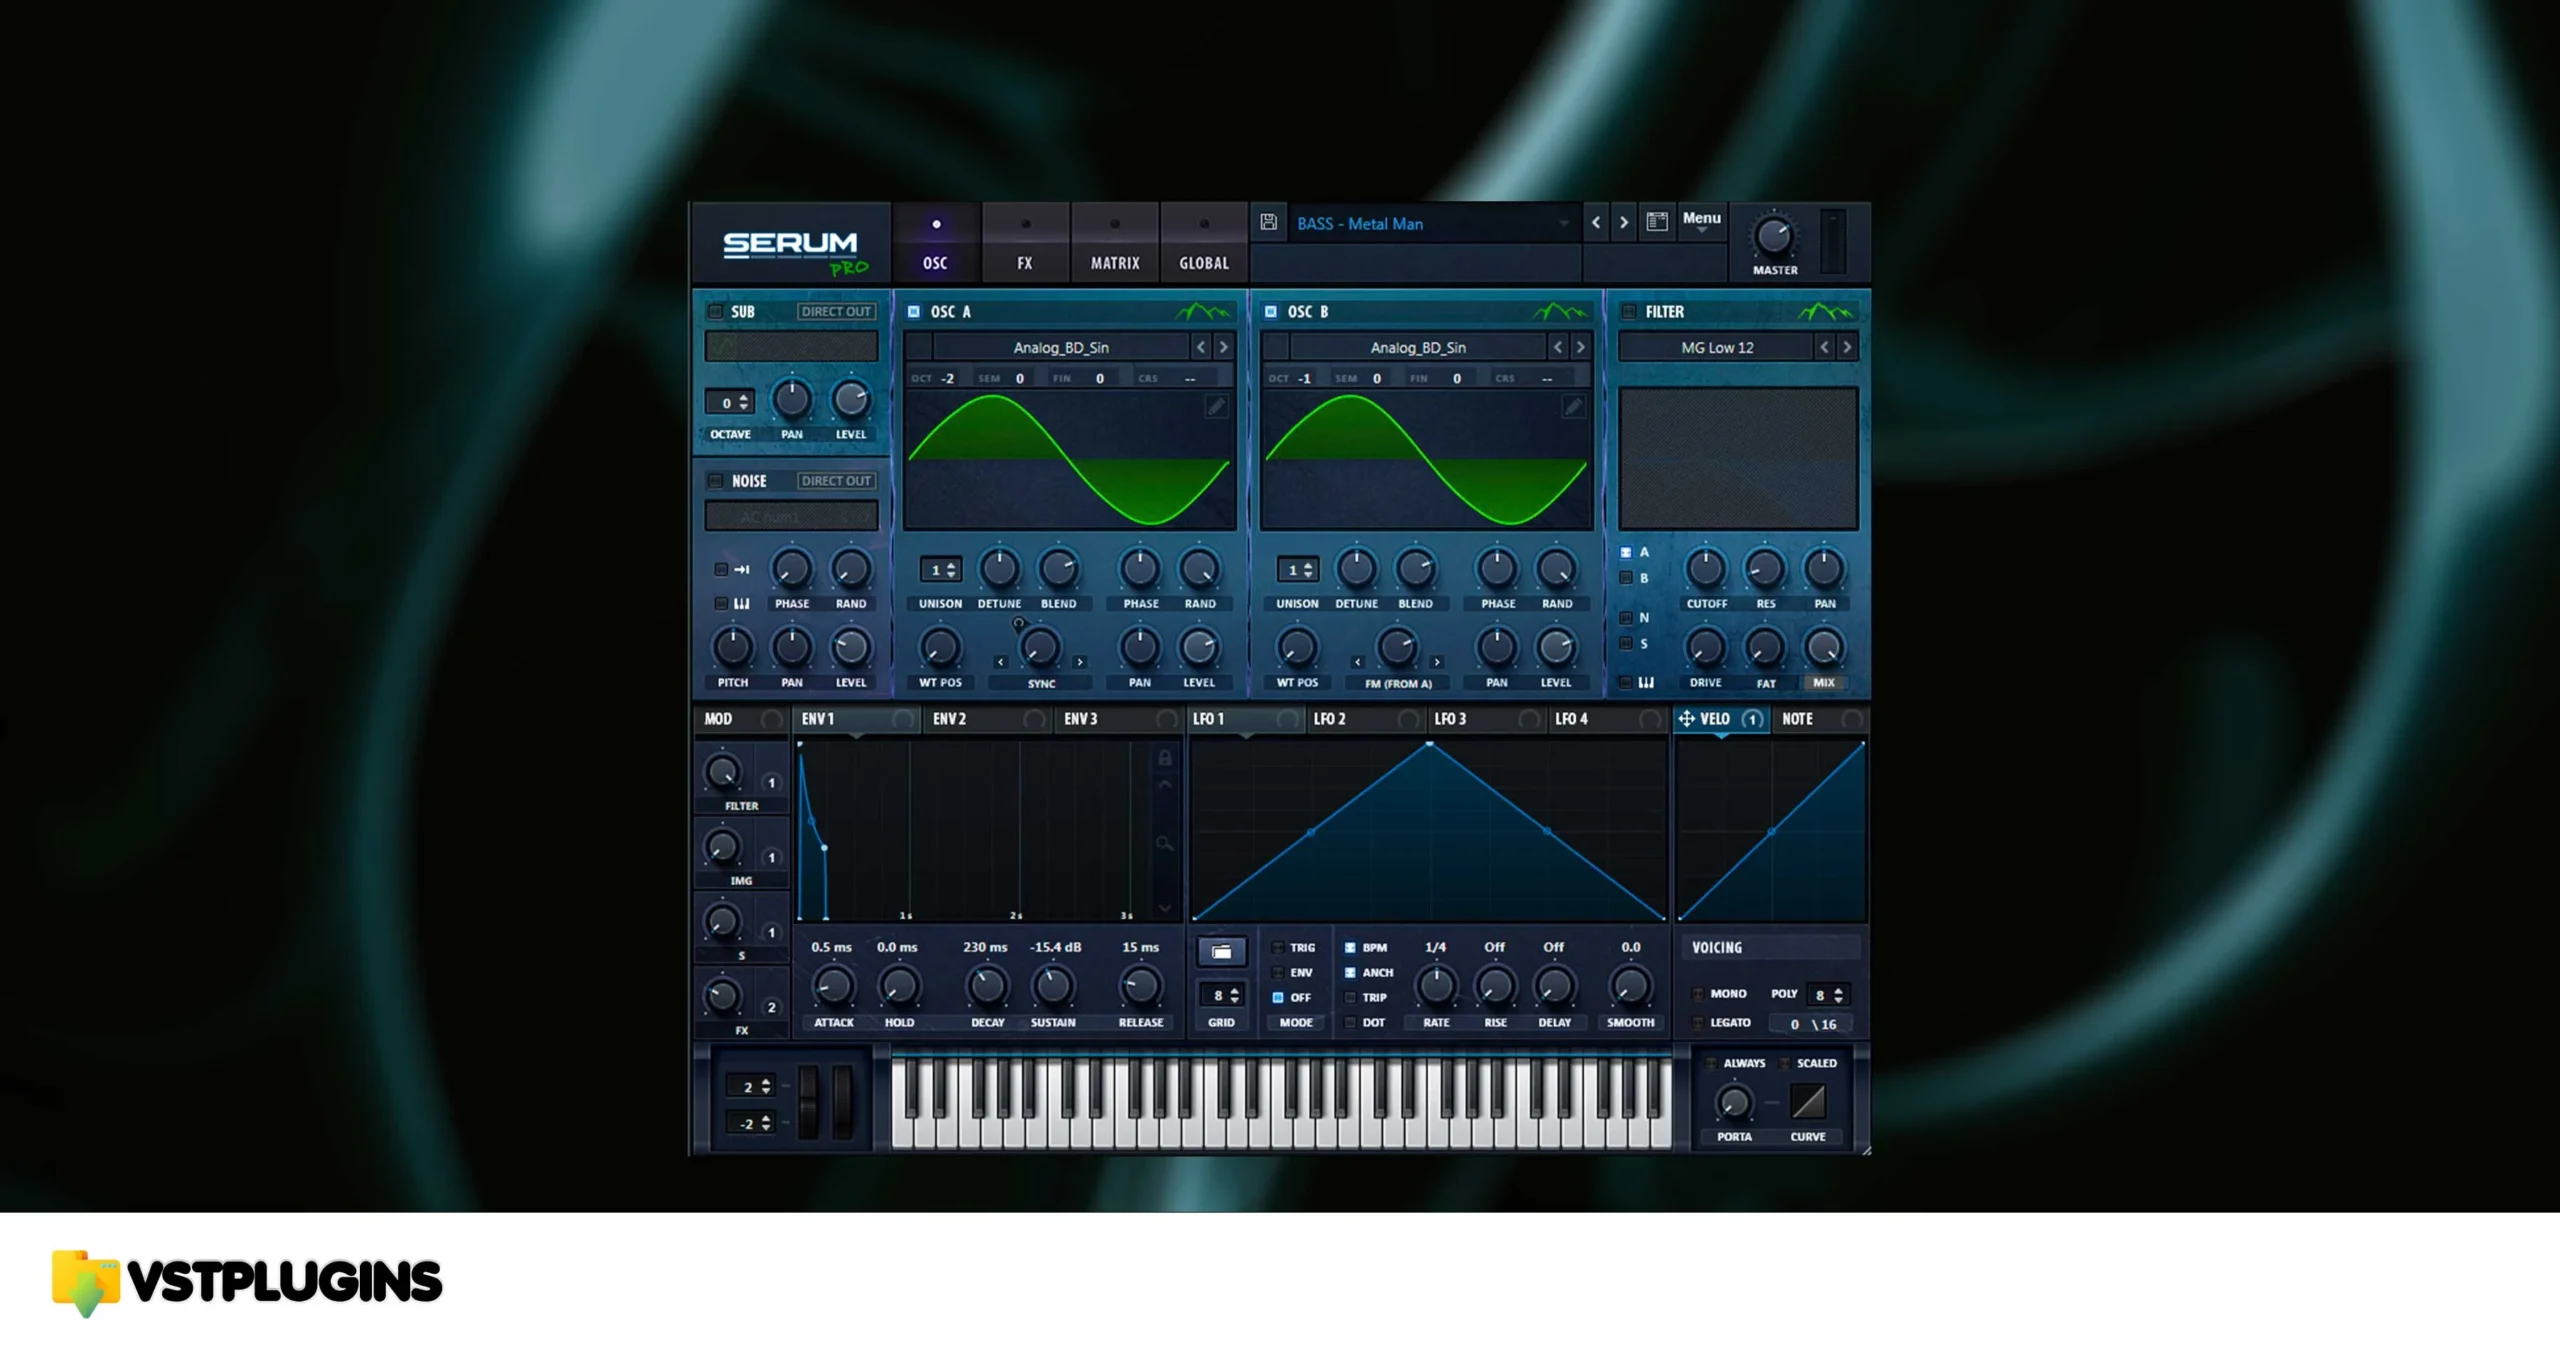This screenshot has height=1357, width=2560.
Task: Toggle OSC B enable switch
Action: (1270, 312)
